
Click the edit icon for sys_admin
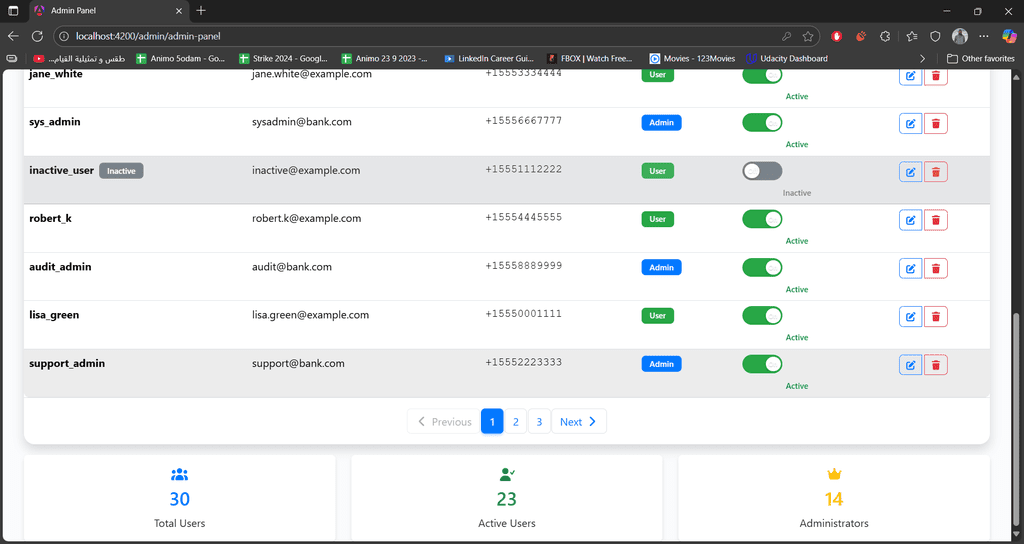910,124
